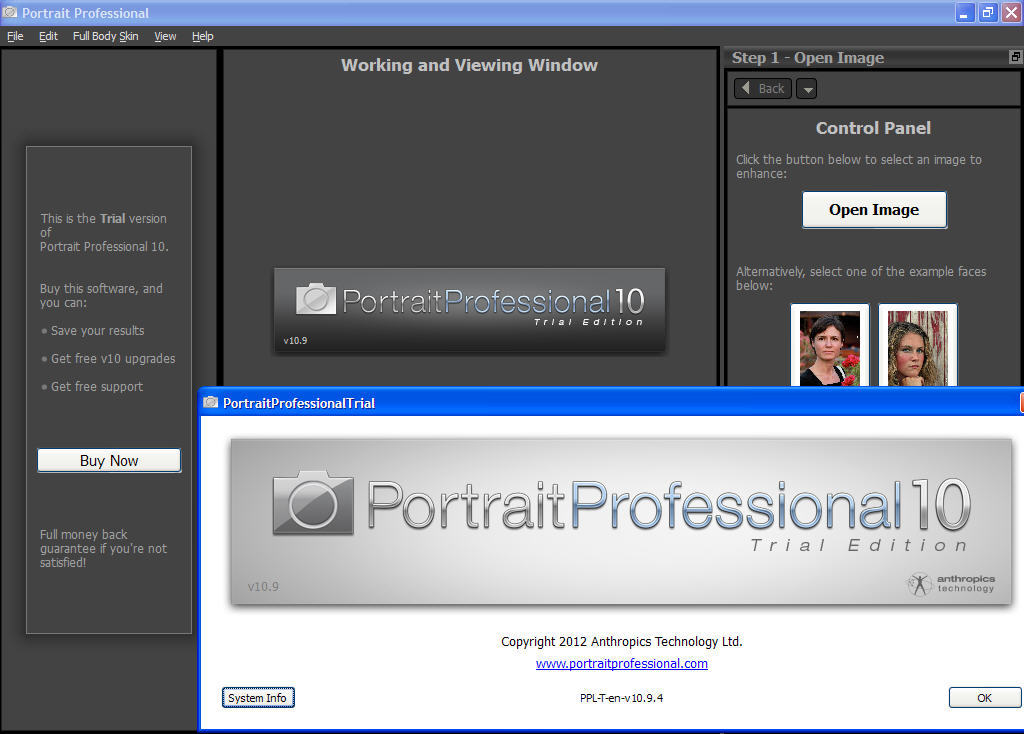Image resolution: width=1024 pixels, height=734 pixels.
Task: Click the camera logo in the about banner
Action: (x=313, y=502)
